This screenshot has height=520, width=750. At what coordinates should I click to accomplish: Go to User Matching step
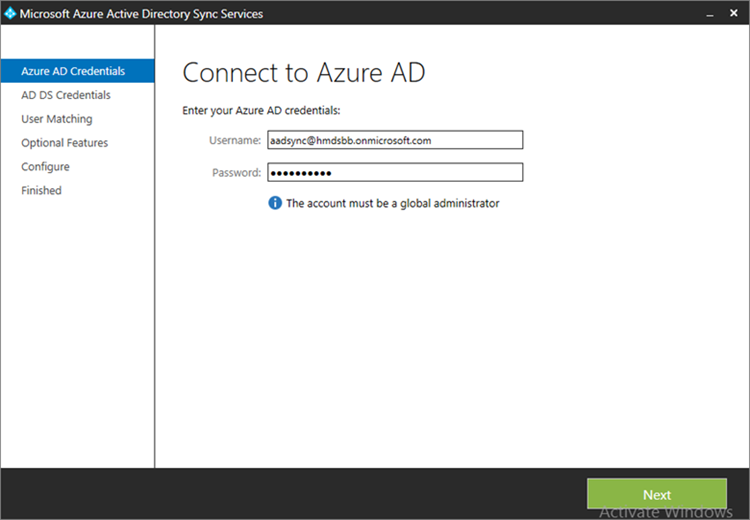pos(56,119)
